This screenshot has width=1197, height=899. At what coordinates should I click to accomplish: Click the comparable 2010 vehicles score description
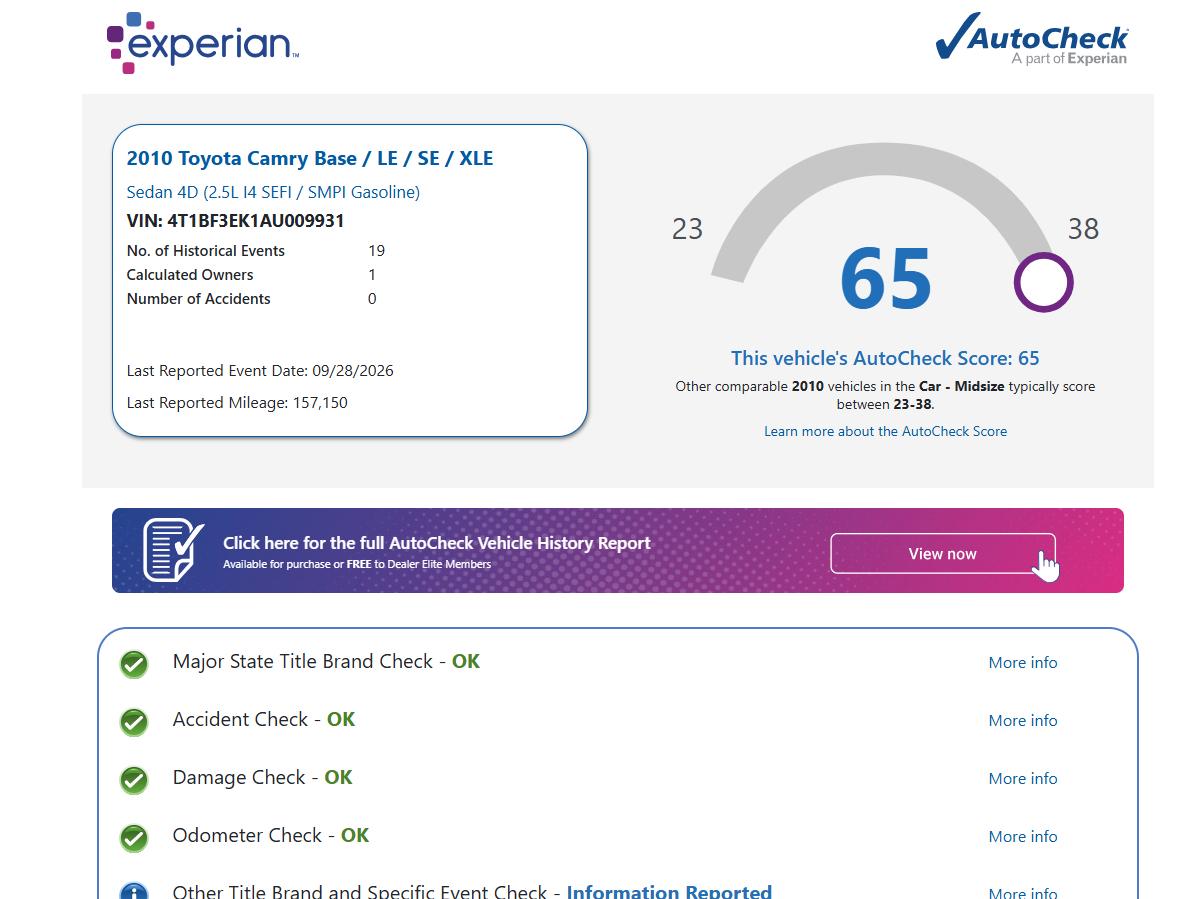pos(886,395)
